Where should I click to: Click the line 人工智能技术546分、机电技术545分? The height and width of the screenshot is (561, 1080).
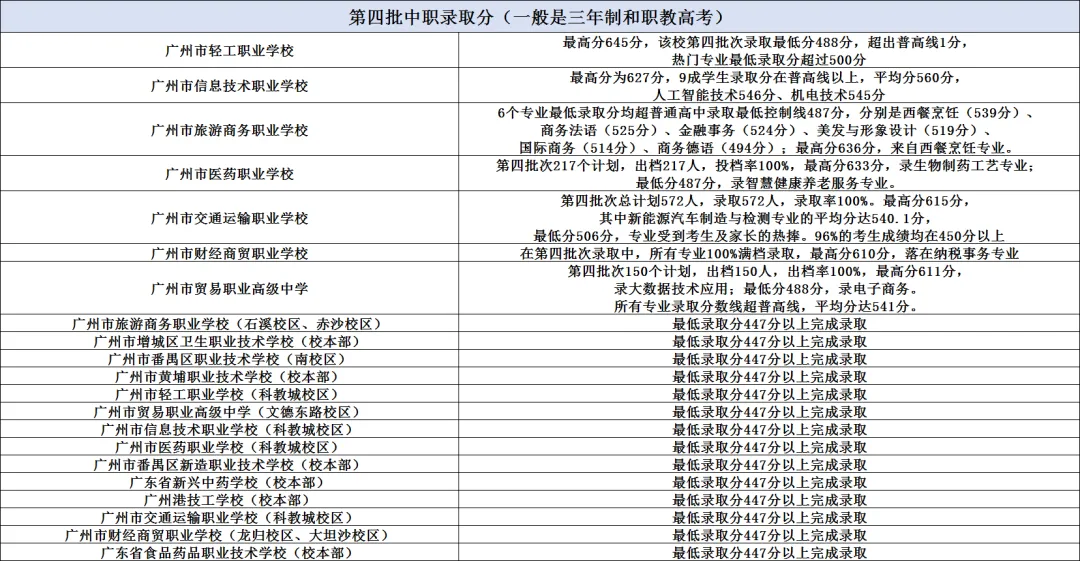(x=769, y=95)
